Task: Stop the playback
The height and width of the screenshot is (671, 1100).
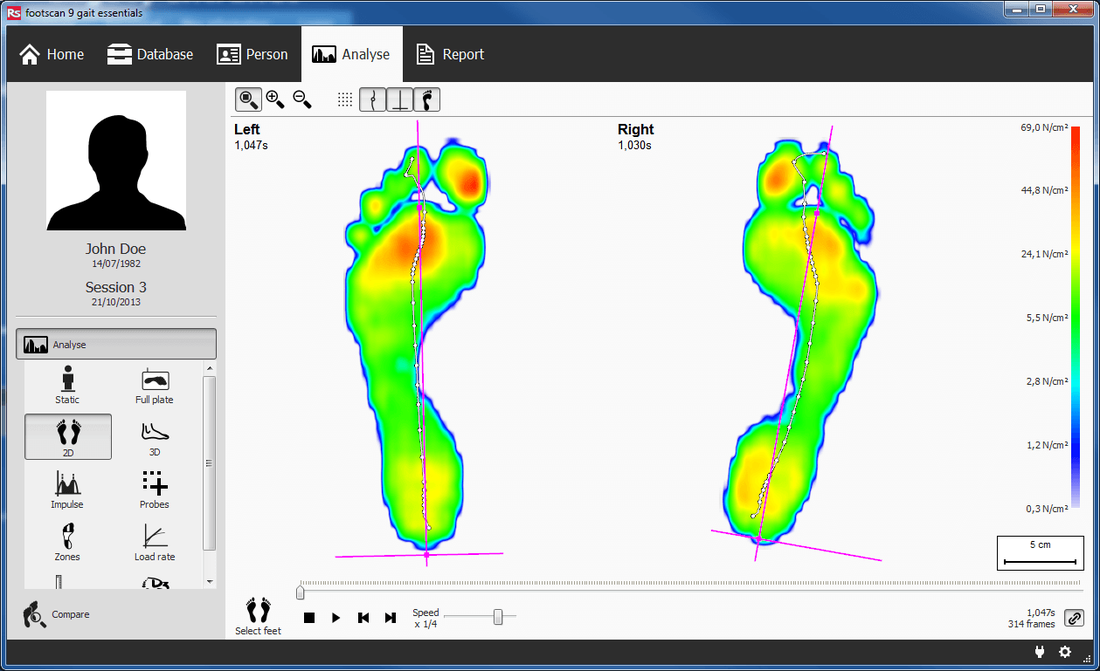Action: click(x=309, y=618)
